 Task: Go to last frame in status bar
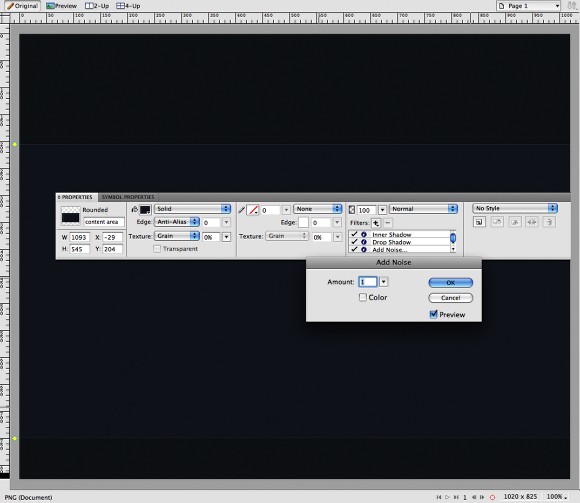click(456, 497)
